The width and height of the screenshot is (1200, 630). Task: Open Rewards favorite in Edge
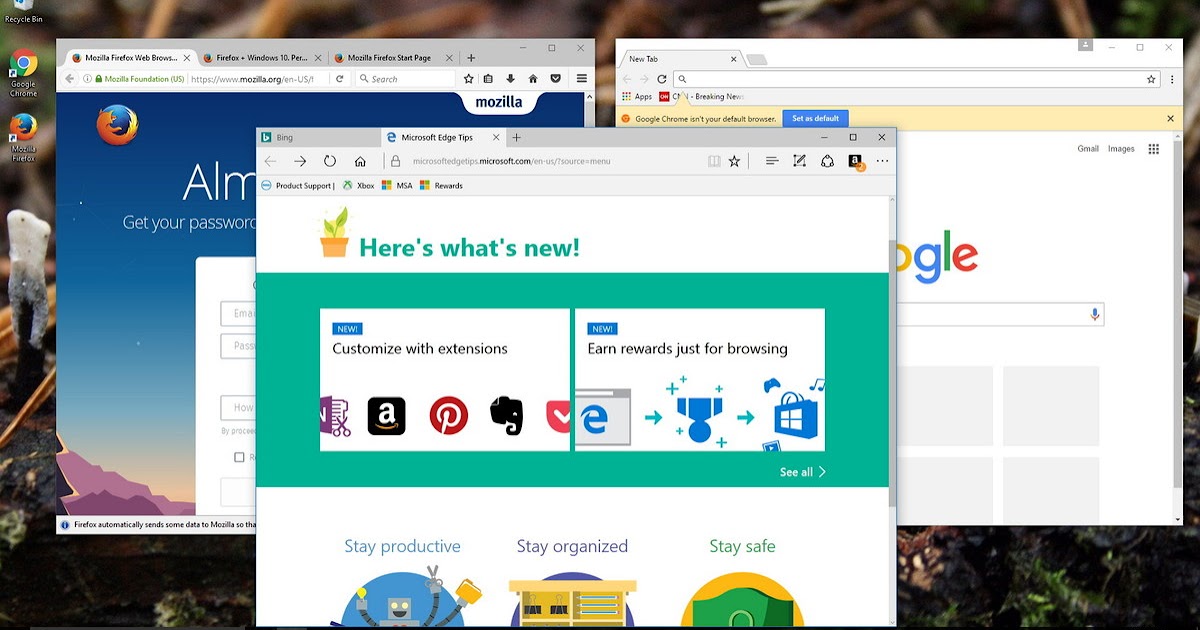point(441,185)
